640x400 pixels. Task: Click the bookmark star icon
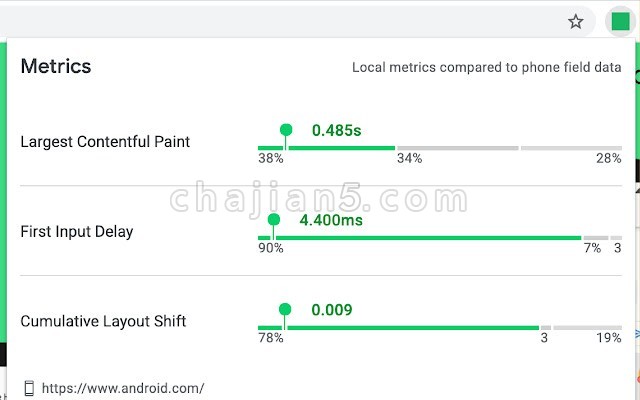click(x=576, y=22)
